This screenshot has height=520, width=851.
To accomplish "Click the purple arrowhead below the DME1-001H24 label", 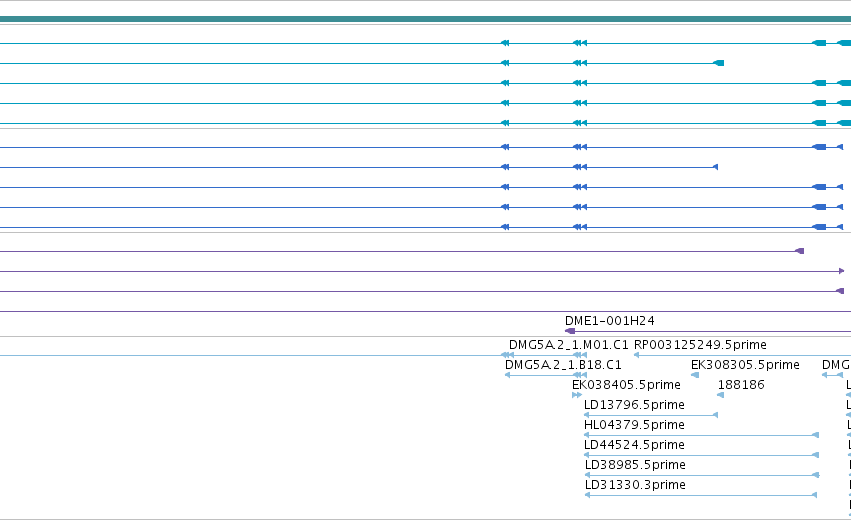I will [x=570, y=331].
